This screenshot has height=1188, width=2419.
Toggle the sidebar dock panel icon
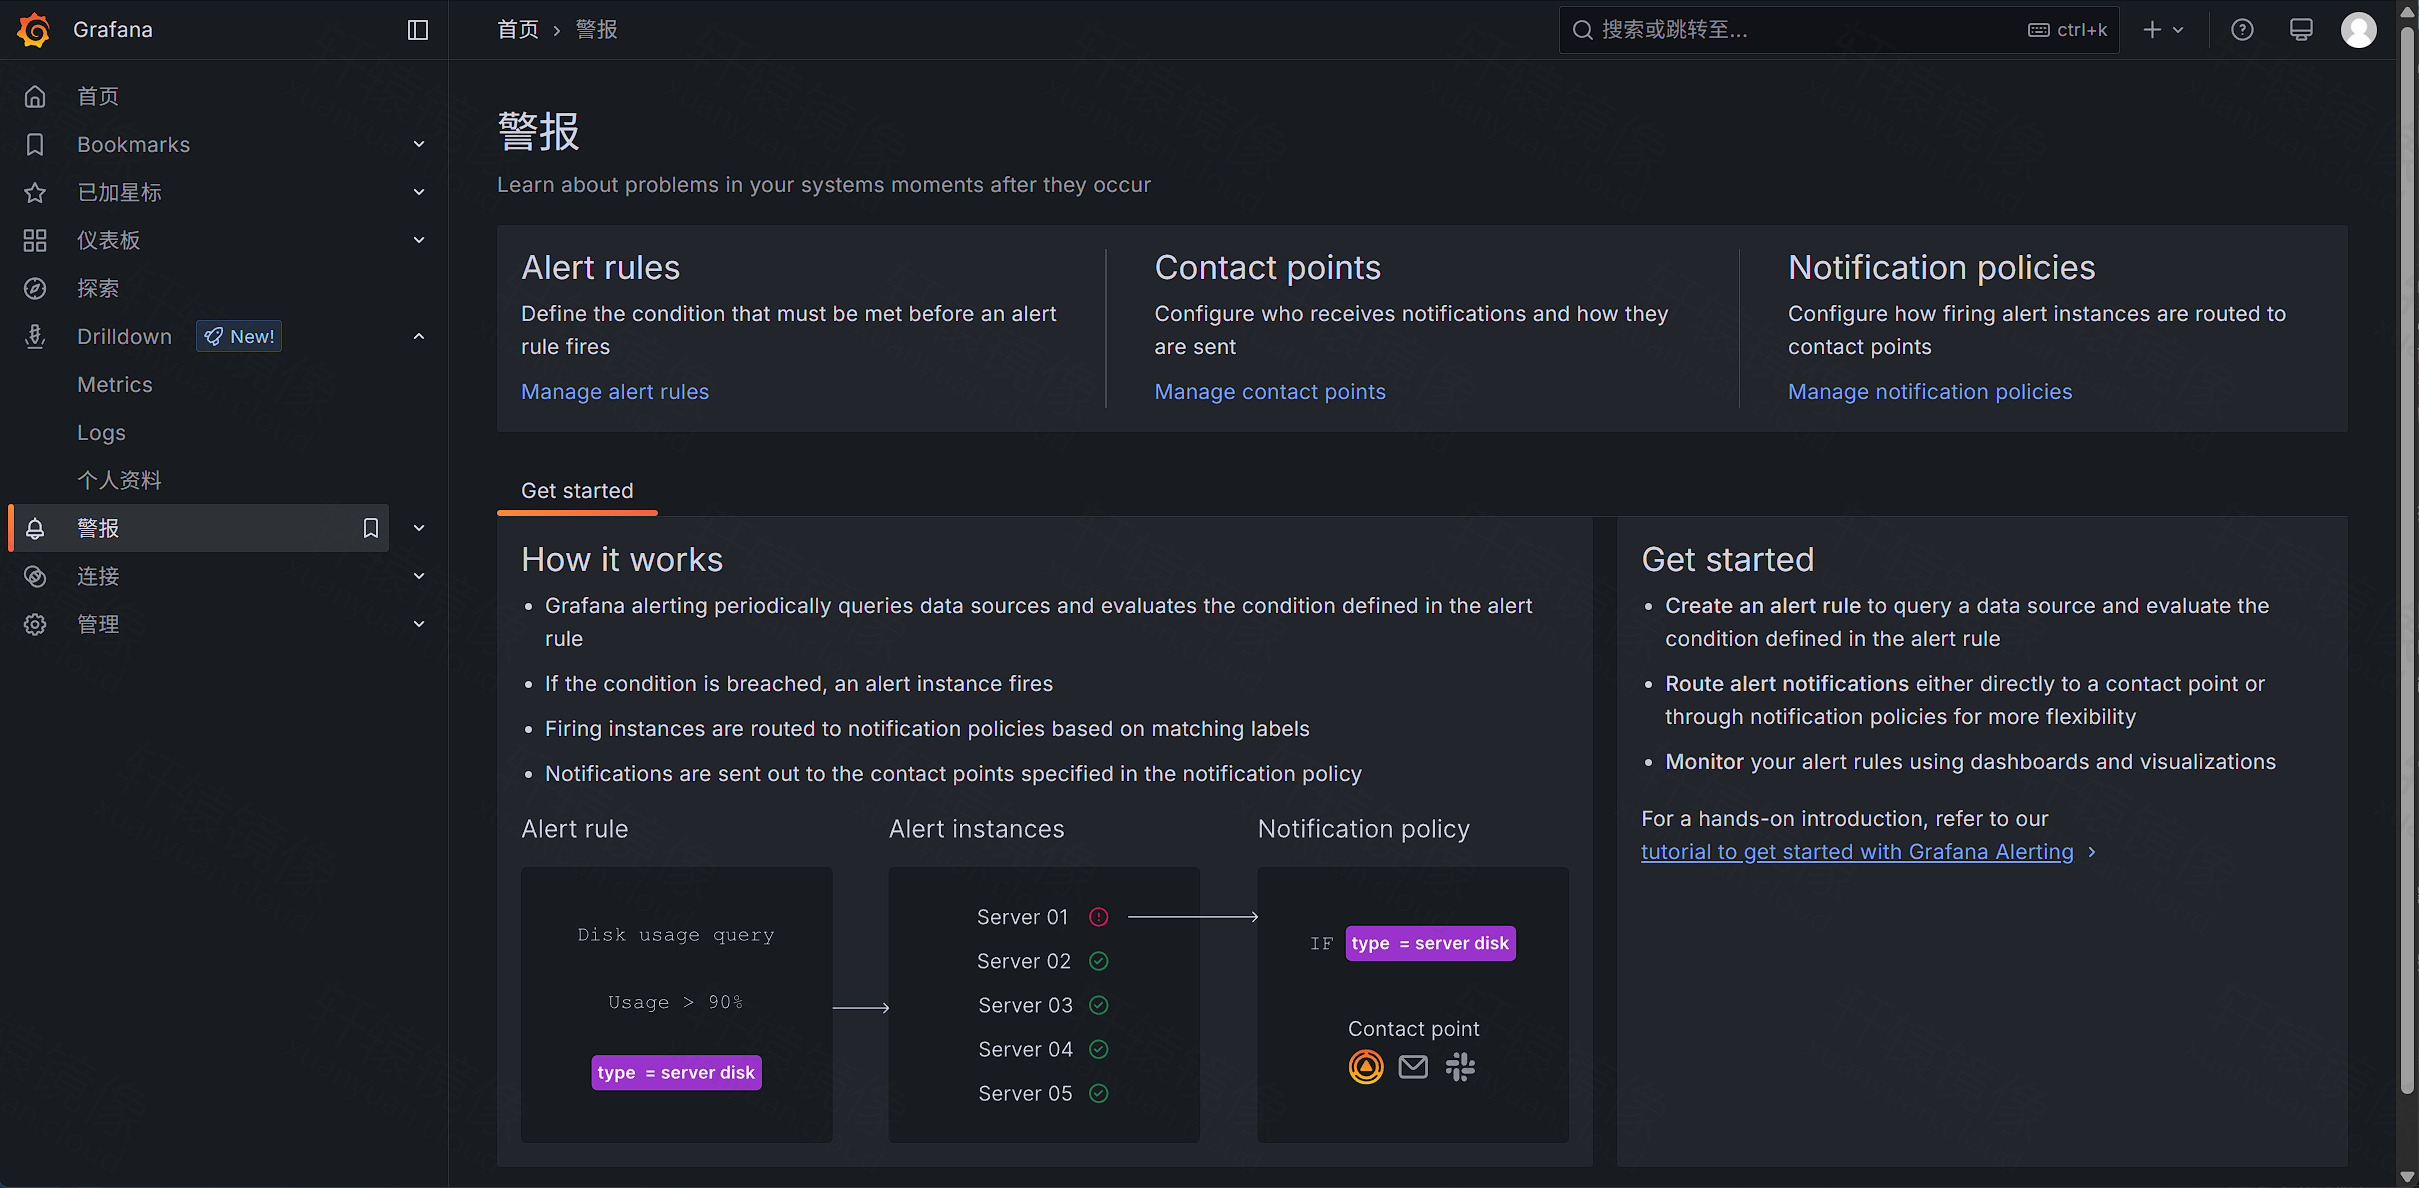tap(418, 30)
